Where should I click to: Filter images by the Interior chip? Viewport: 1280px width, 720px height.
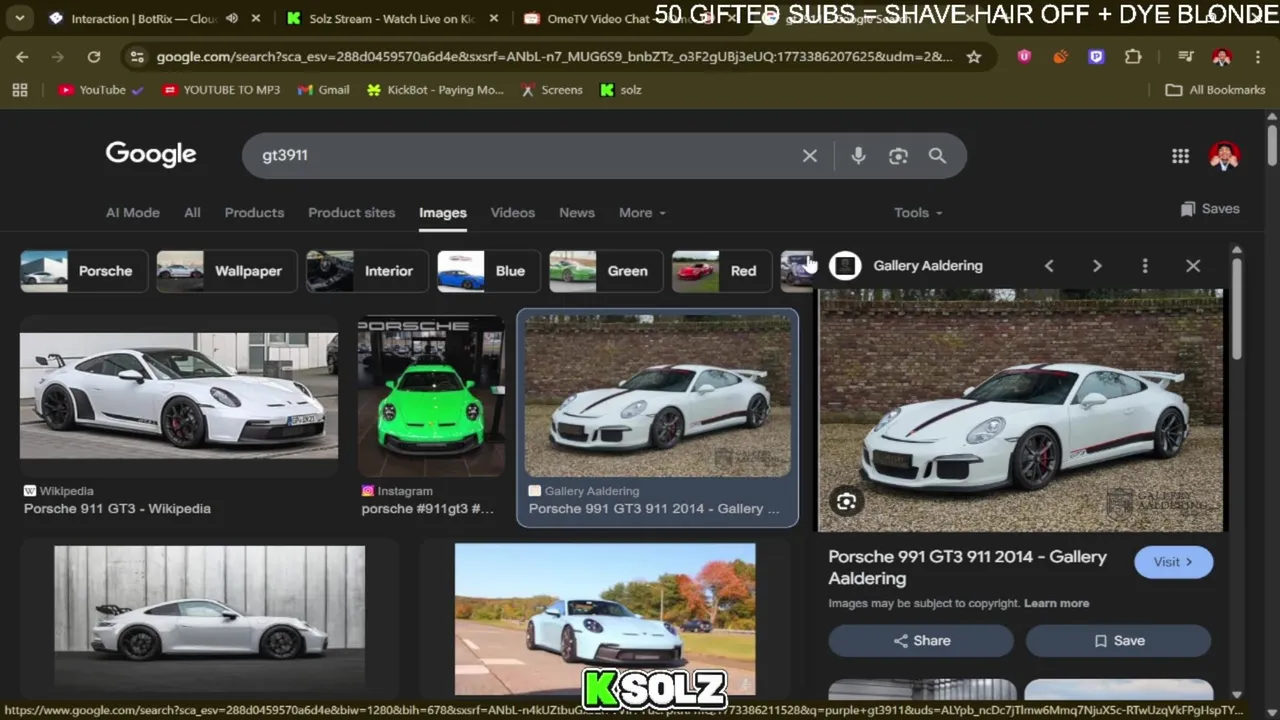click(x=365, y=271)
